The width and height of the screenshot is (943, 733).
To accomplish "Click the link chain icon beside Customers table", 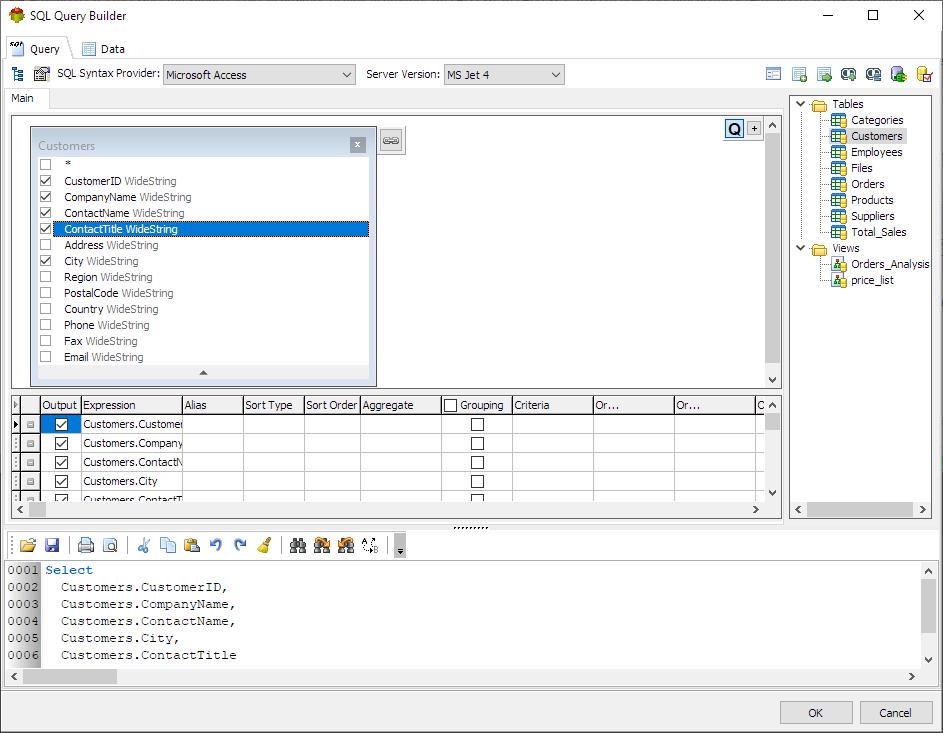I will [392, 141].
